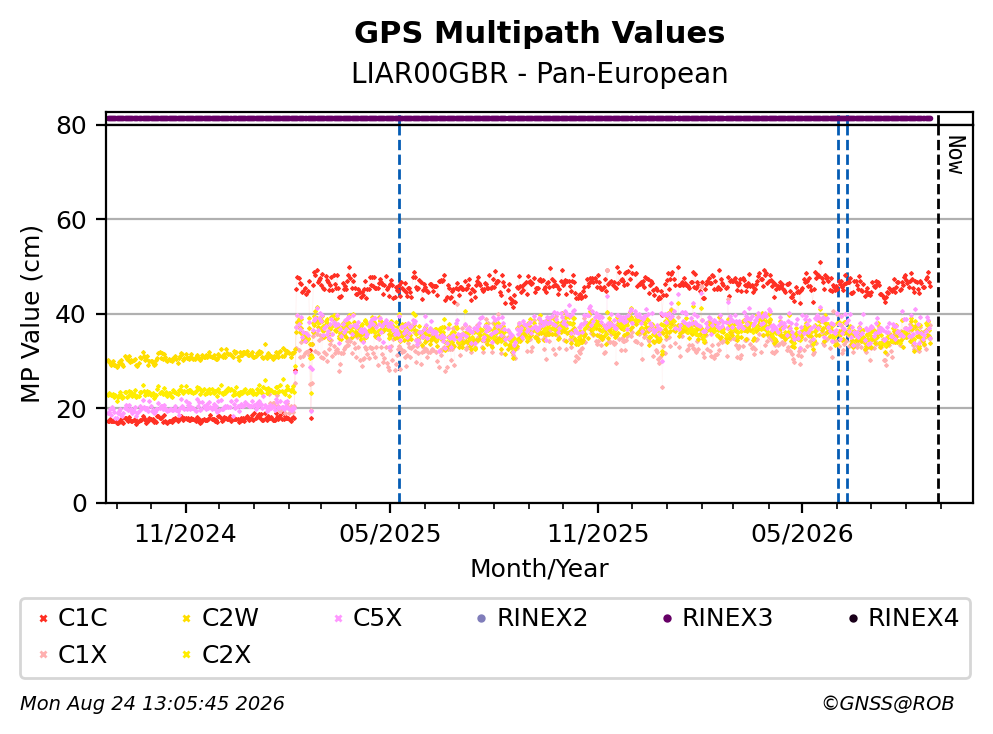Click the 05/2025 x-axis tick label
This screenshot has width=993, height=734.
coord(390,534)
